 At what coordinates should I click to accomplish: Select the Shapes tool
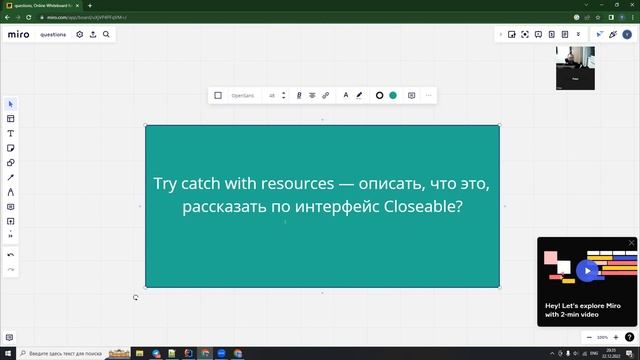coord(11,163)
